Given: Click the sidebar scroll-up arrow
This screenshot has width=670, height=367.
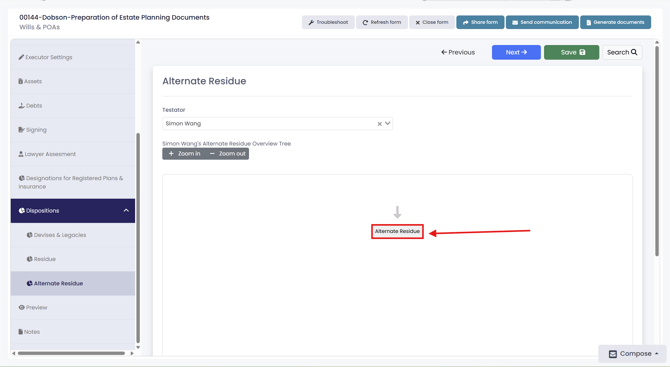Looking at the screenshot, I should tap(138, 42).
